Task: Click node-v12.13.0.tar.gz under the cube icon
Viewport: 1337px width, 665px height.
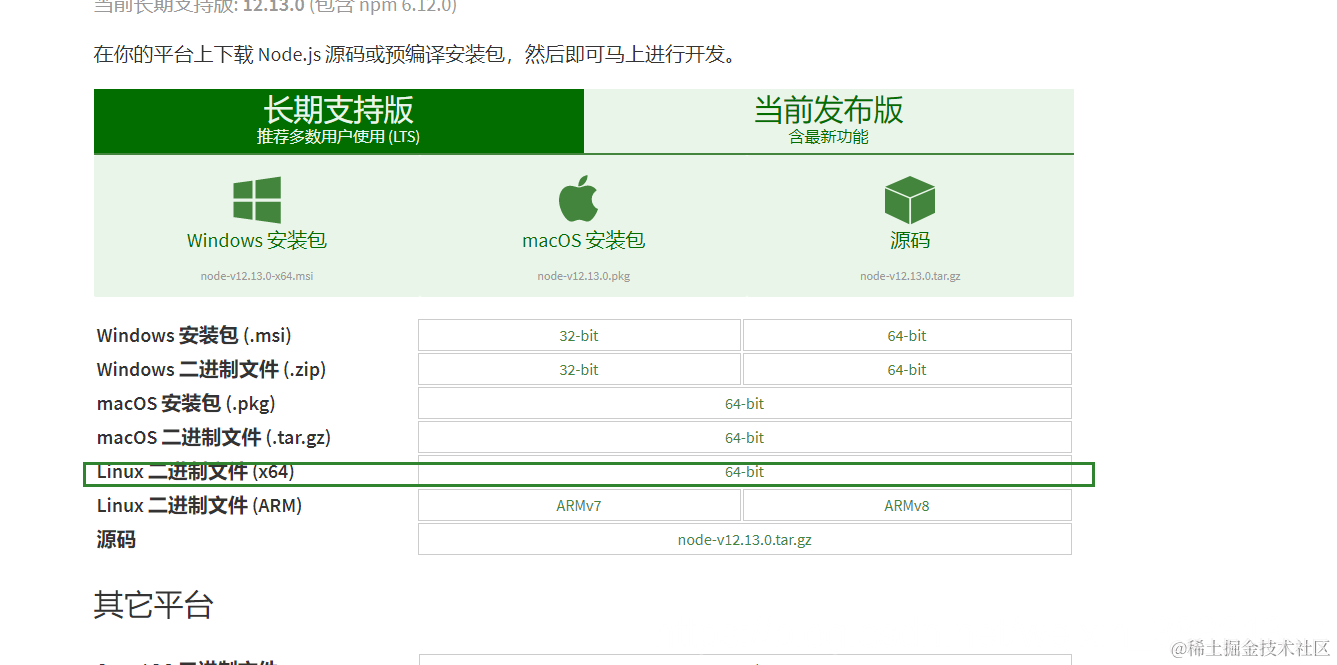Action: [910, 276]
